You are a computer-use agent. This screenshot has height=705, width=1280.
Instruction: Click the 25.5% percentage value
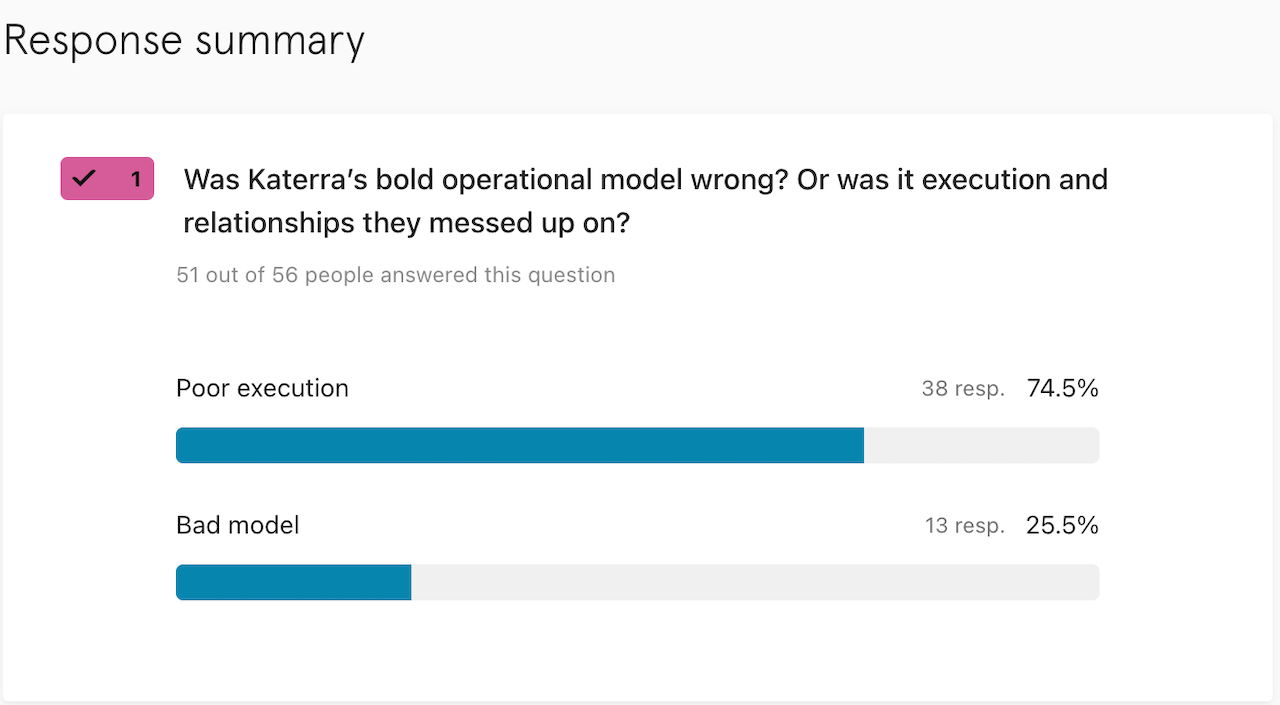tap(1063, 525)
